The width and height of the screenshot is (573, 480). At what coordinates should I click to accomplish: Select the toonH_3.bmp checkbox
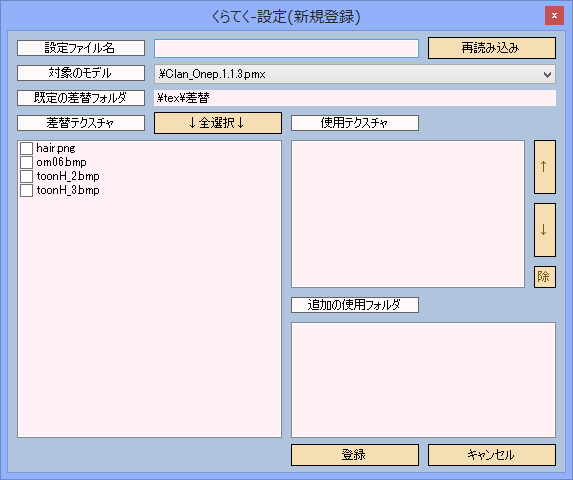click(26, 190)
